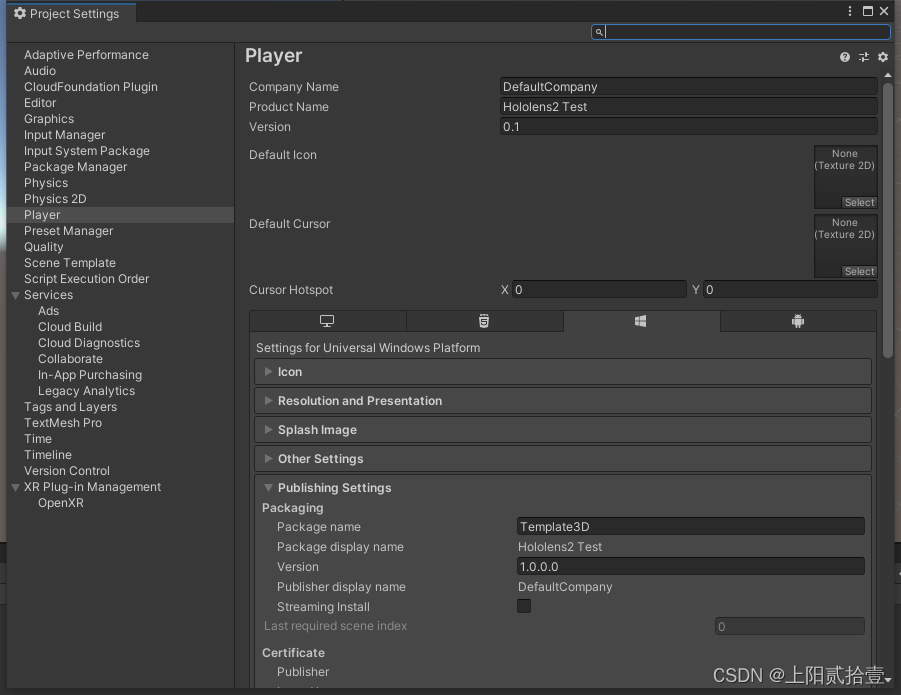Expand the Icon section
Viewport: 901px width, 695px height.
tap(563, 372)
